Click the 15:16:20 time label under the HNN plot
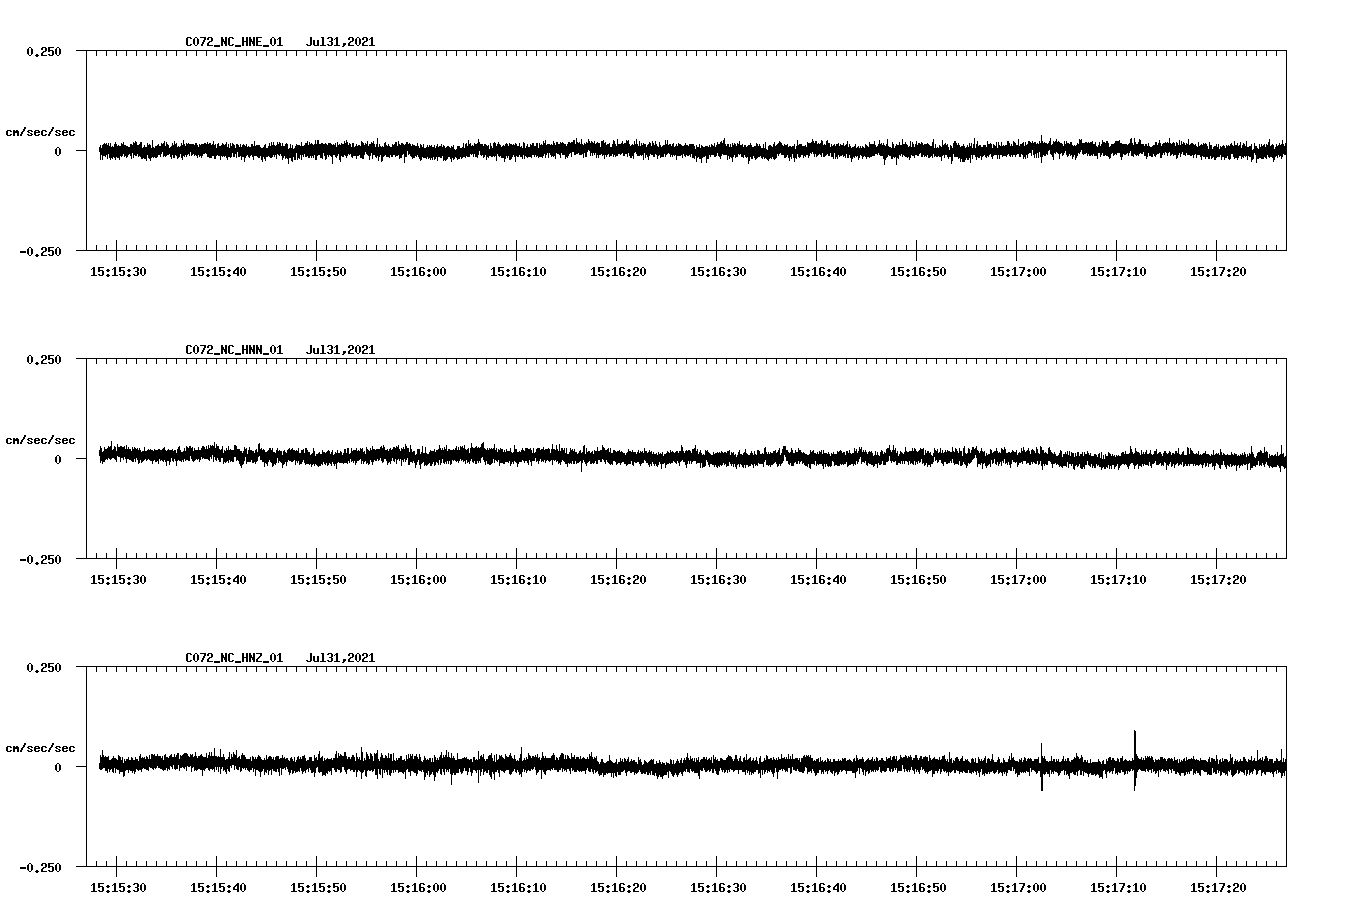 click(618, 580)
